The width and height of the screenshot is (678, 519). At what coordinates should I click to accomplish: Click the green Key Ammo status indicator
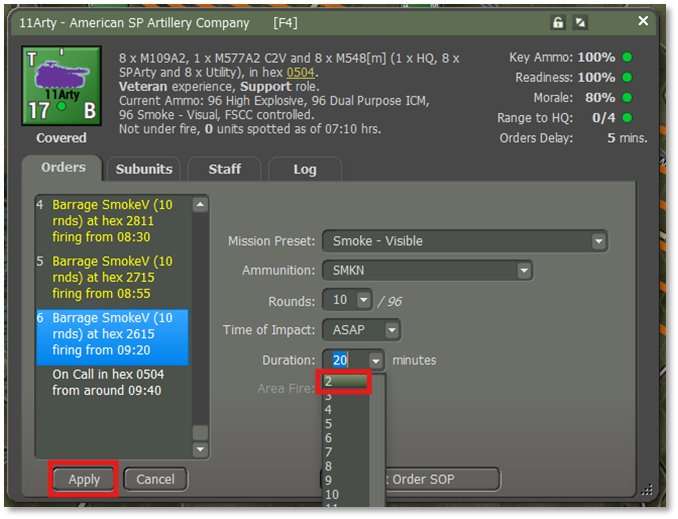click(626, 58)
